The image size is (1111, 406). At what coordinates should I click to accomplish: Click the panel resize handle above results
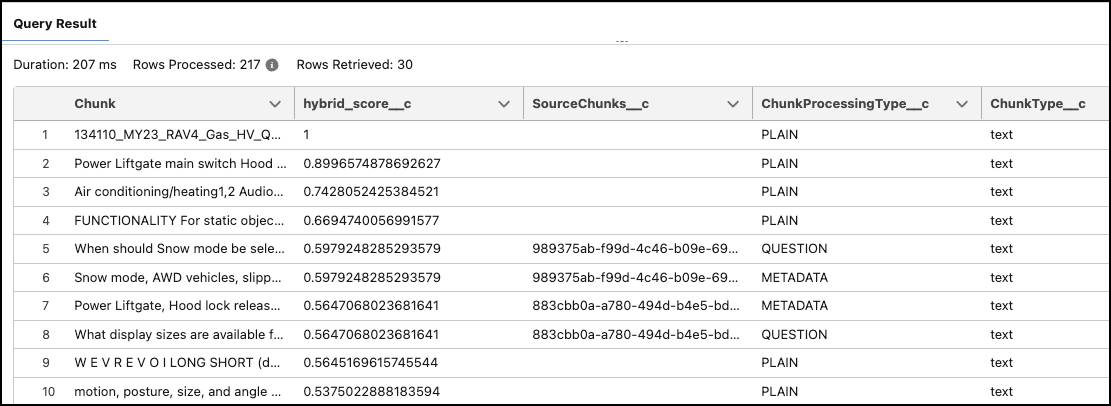click(x=622, y=42)
